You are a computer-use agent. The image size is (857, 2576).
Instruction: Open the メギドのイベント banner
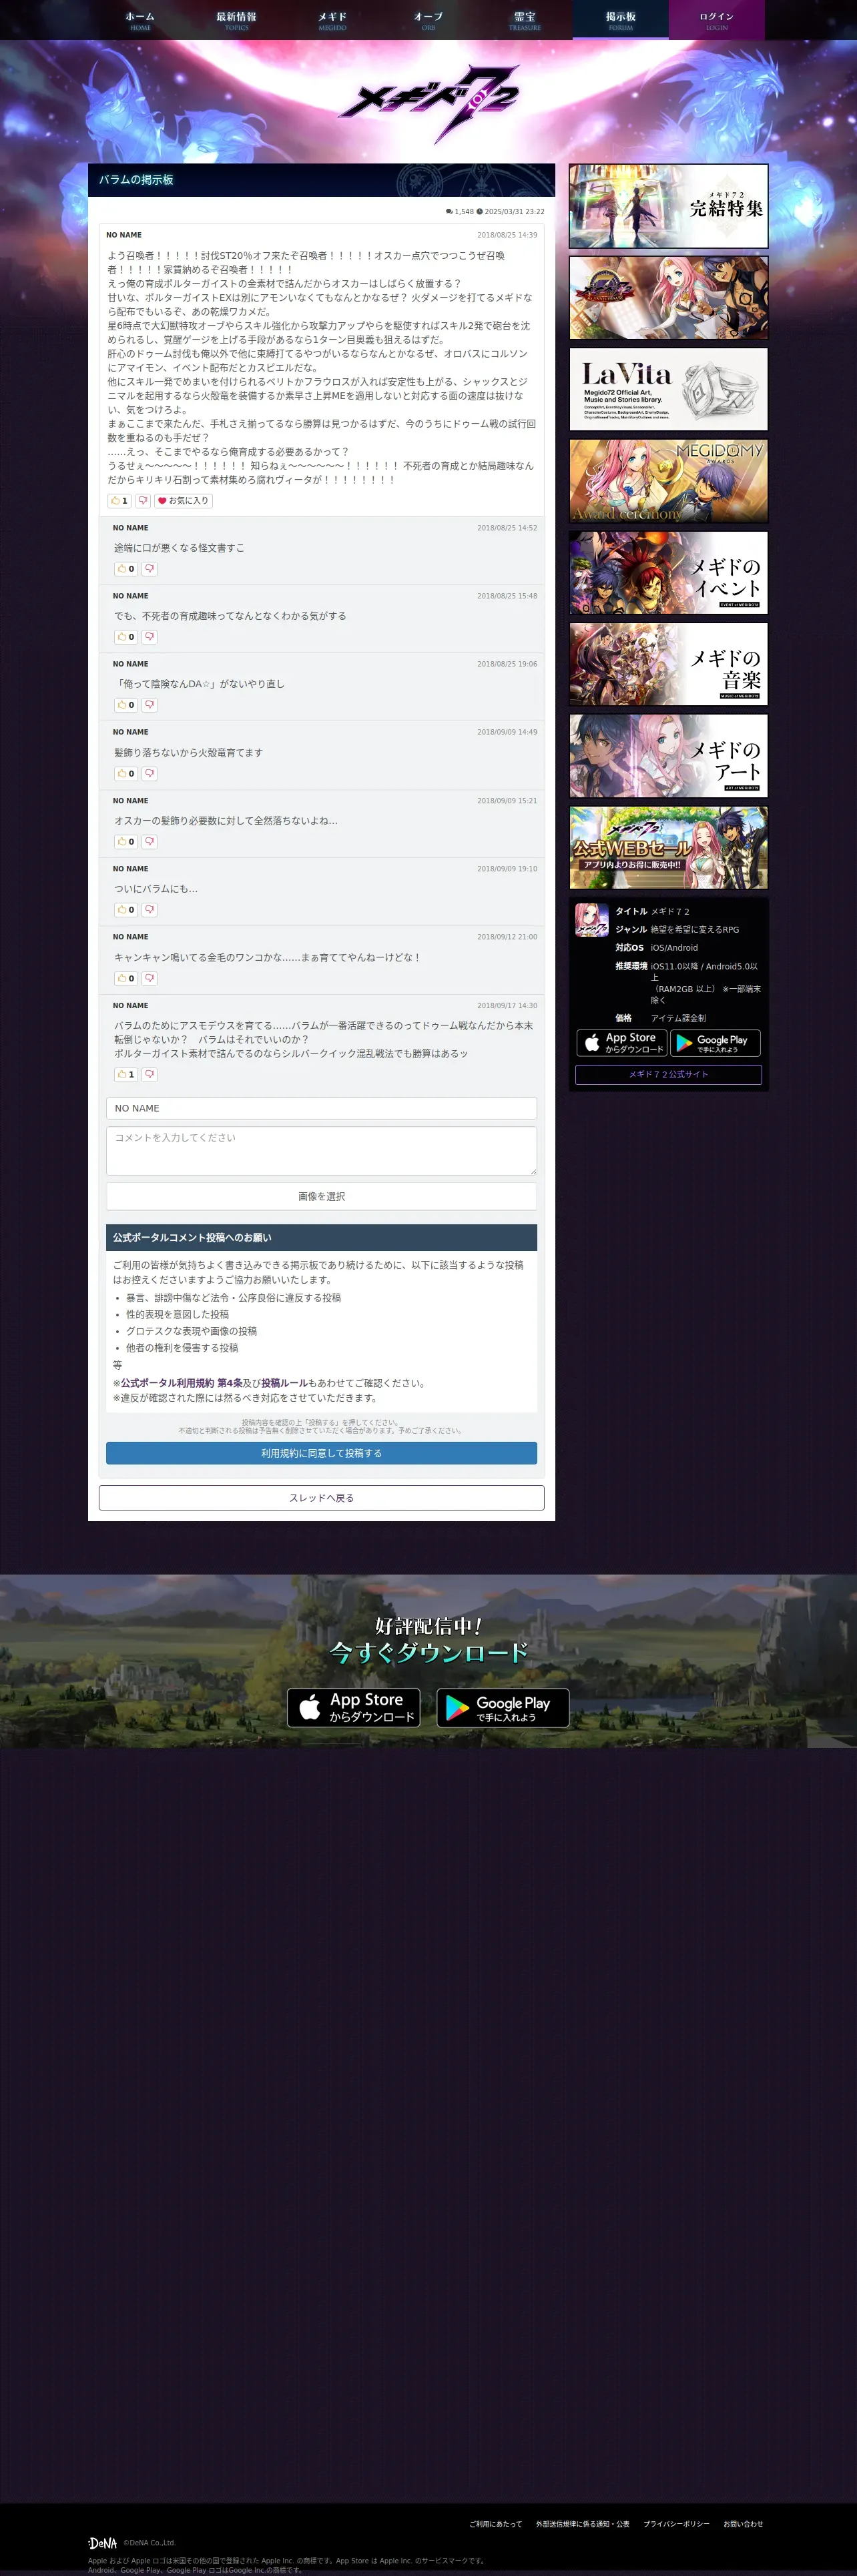(x=668, y=573)
